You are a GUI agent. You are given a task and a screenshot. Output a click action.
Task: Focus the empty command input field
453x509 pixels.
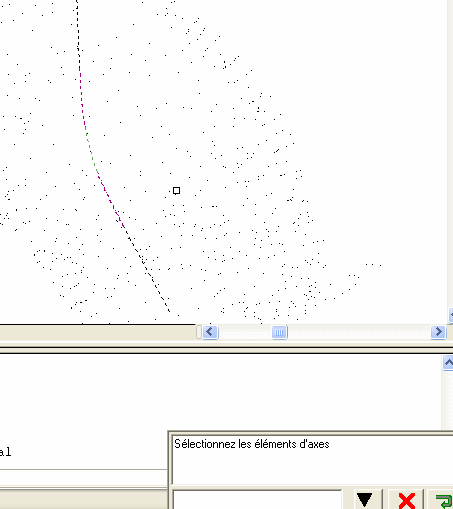pos(257,500)
